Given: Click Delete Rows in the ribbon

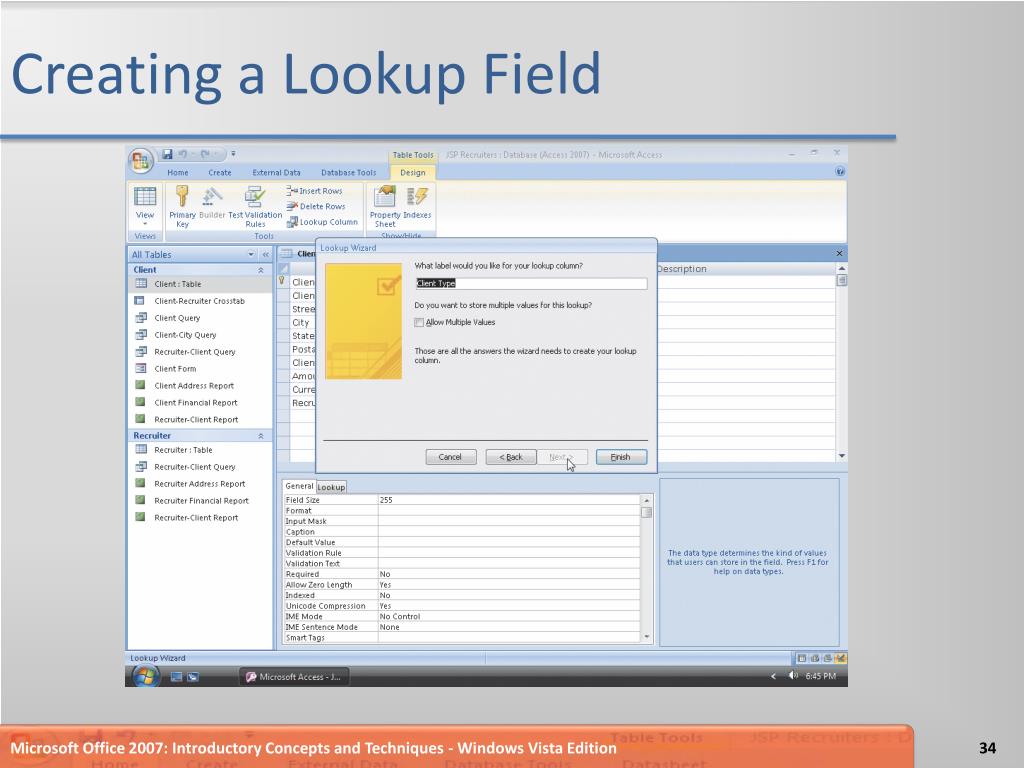Looking at the screenshot, I should click(316, 206).
